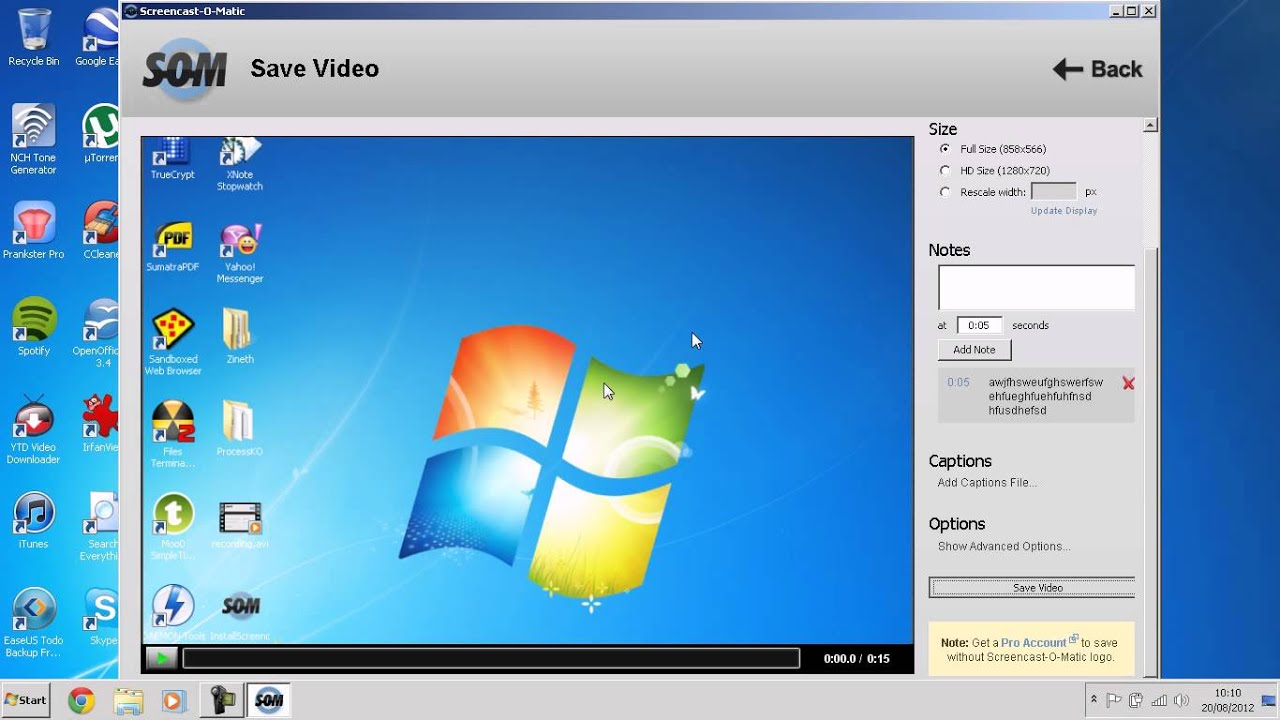Open the CCleaner desktop icon
Screen dimensions: 1280x720
tap(101, 231)
